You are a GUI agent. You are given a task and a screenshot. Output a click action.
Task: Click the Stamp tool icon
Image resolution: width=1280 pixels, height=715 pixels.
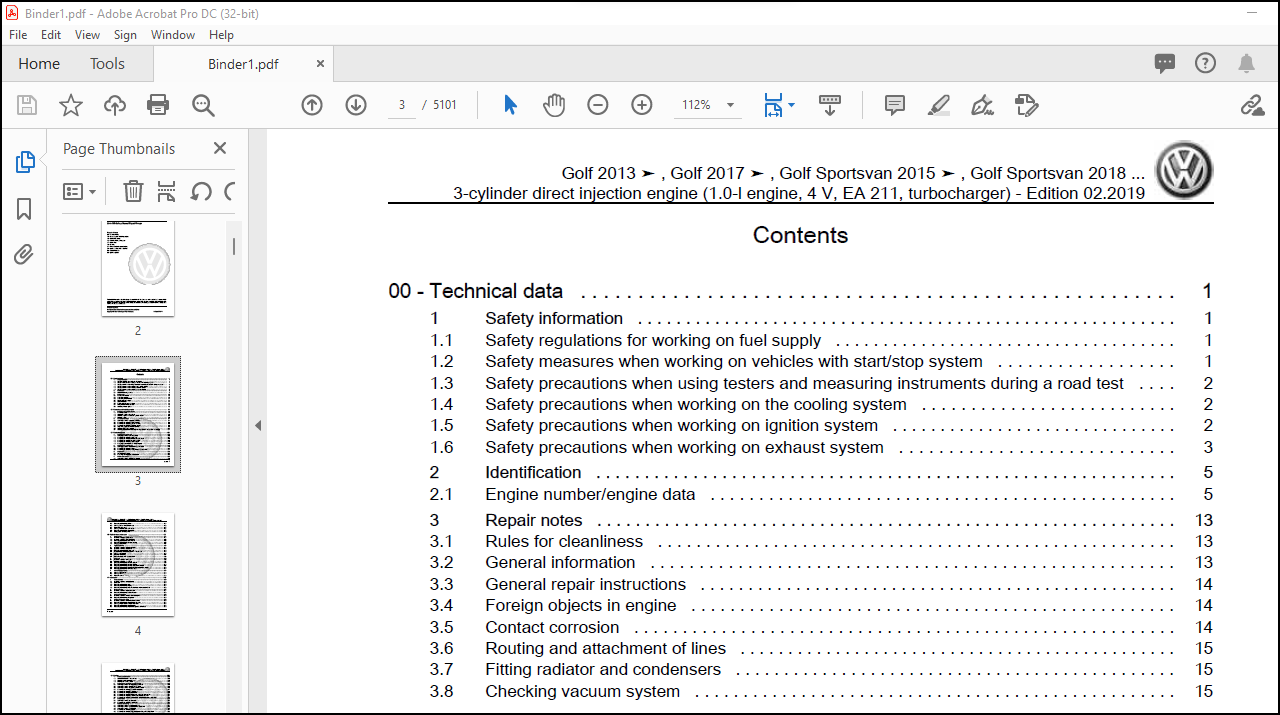1026,105
